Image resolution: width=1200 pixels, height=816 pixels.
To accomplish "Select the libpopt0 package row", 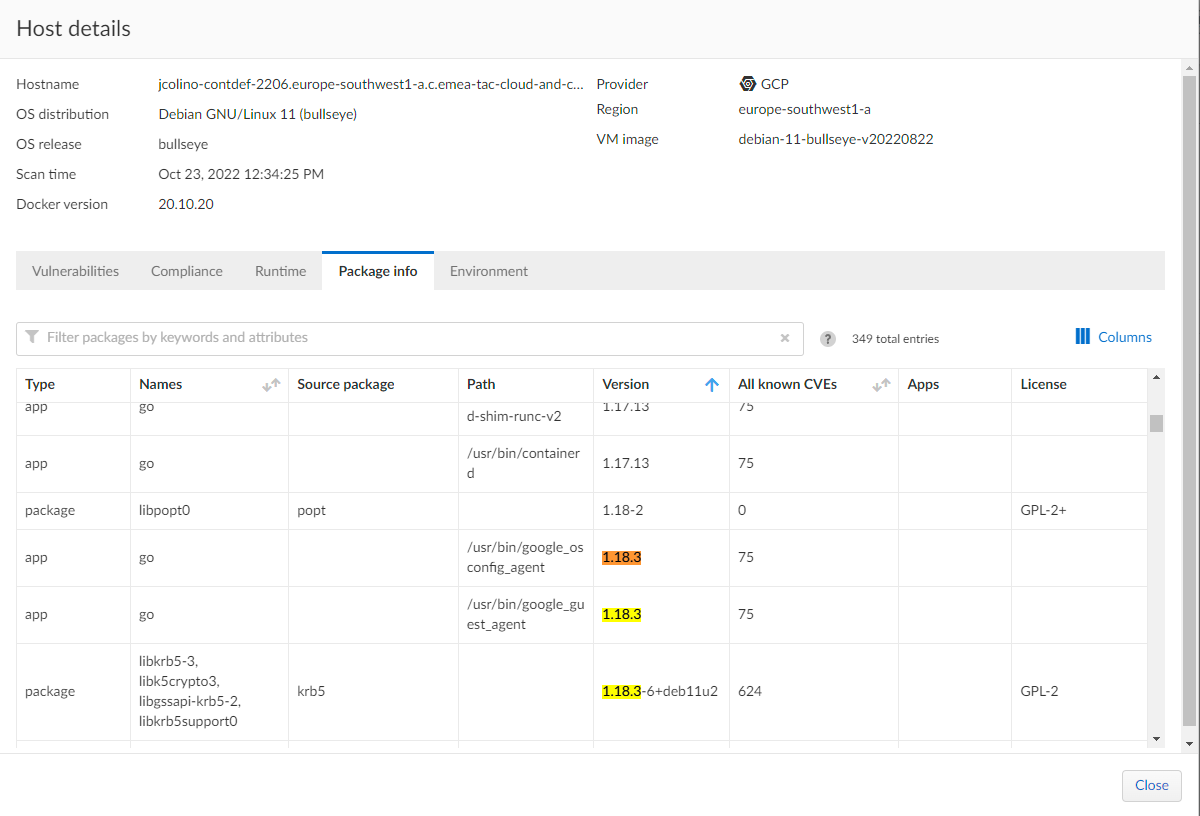I will [165, 510].
